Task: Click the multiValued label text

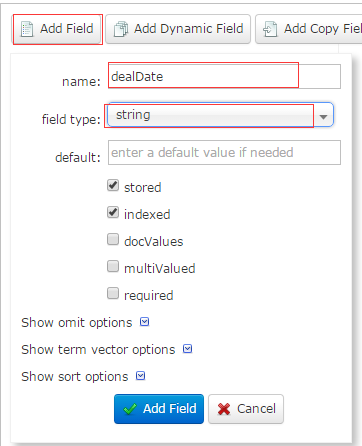Action: coord(160,269)
